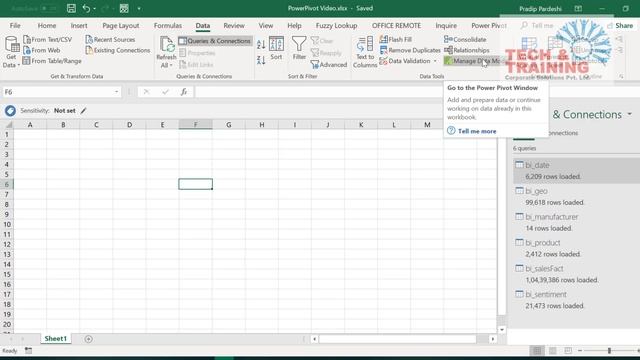Toggle the Queries & Connections pane button
Image resolution: width=640 pixels, height=360 pixels.
[215, 41]
